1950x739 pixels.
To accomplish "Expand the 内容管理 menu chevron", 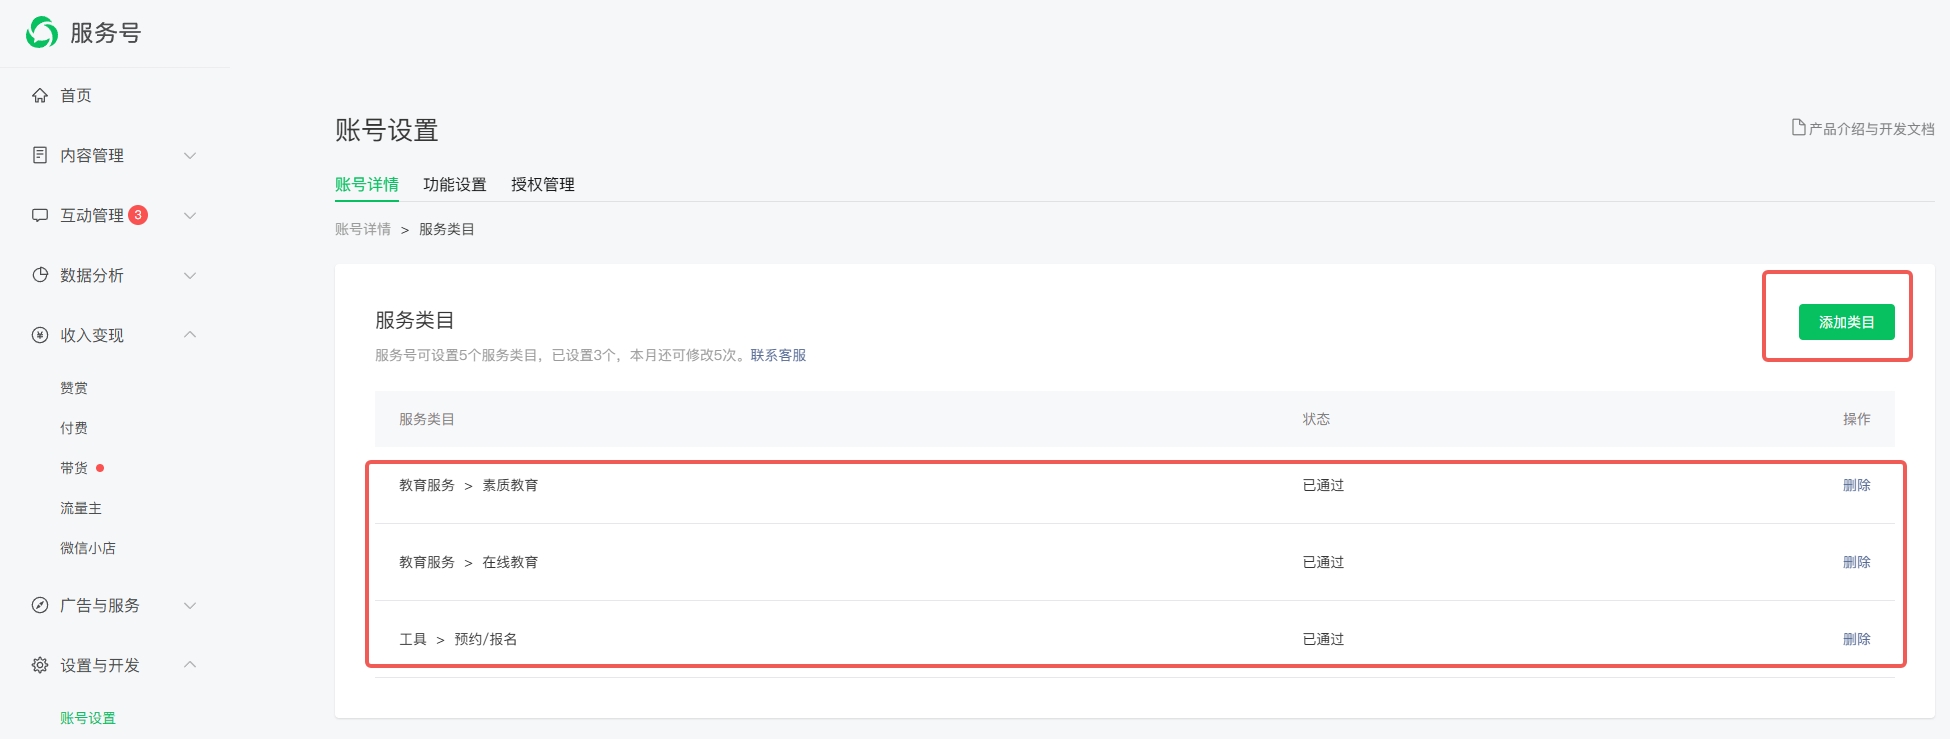I will [190, 156].
